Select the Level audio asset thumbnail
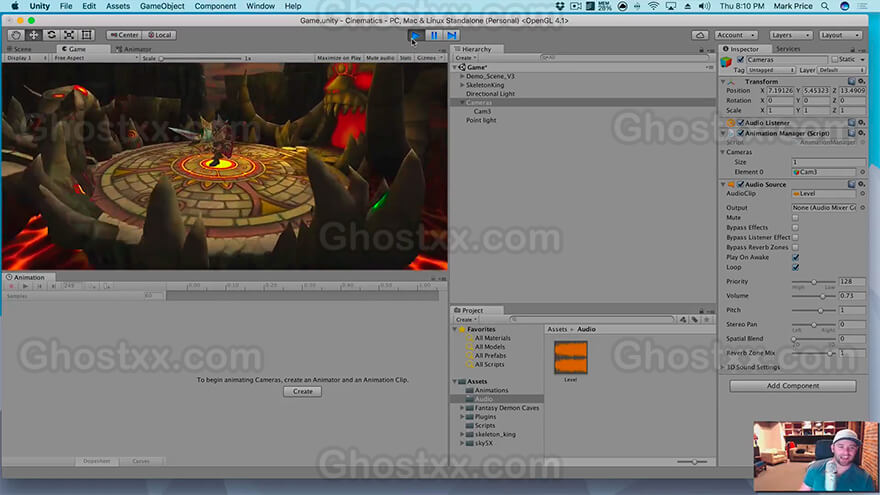The height and width of the screenshot is (495, 880). click(x=570, y=358)
